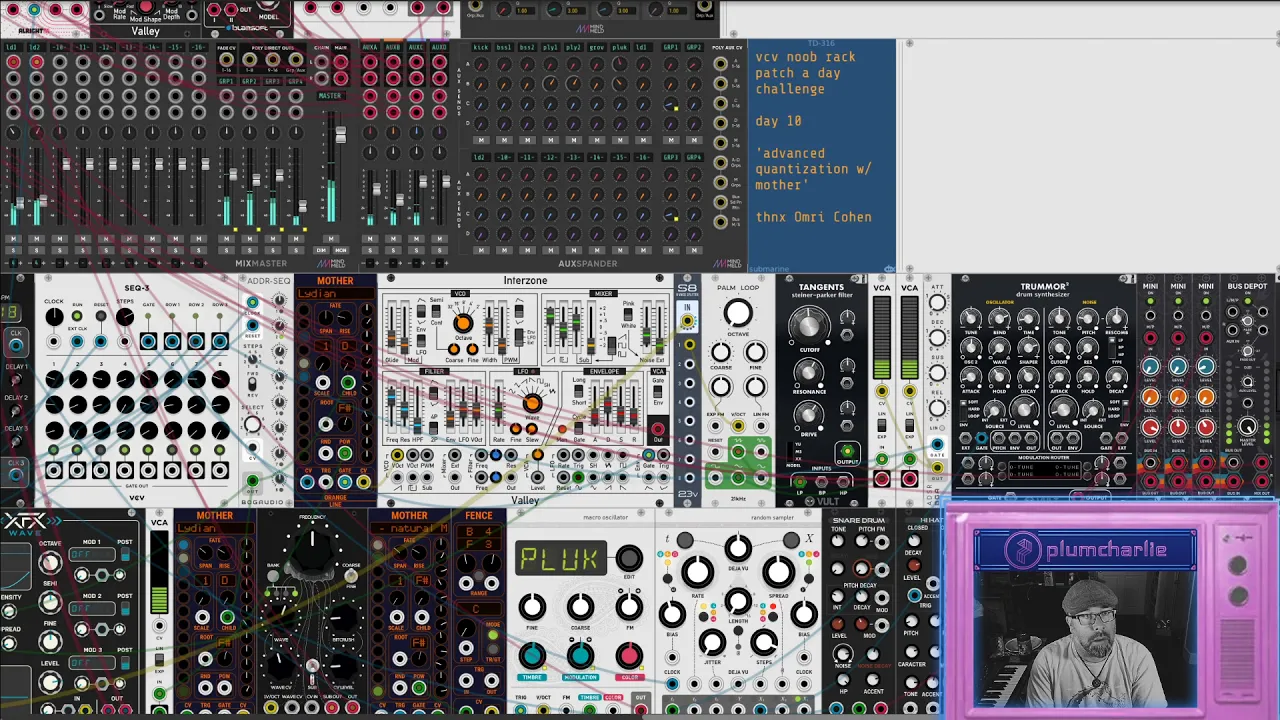Click the TONE knob on Snare Drum

pyautogui.click(x=838, y=542)
